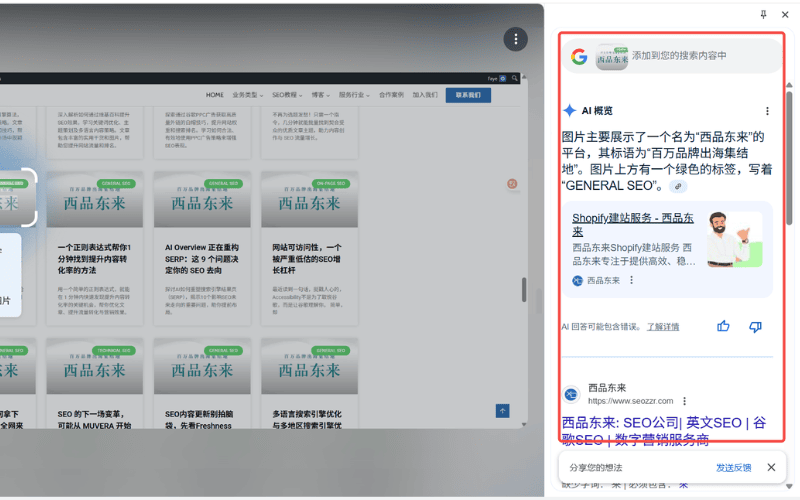Open 加入我们 navigation item

425,95
